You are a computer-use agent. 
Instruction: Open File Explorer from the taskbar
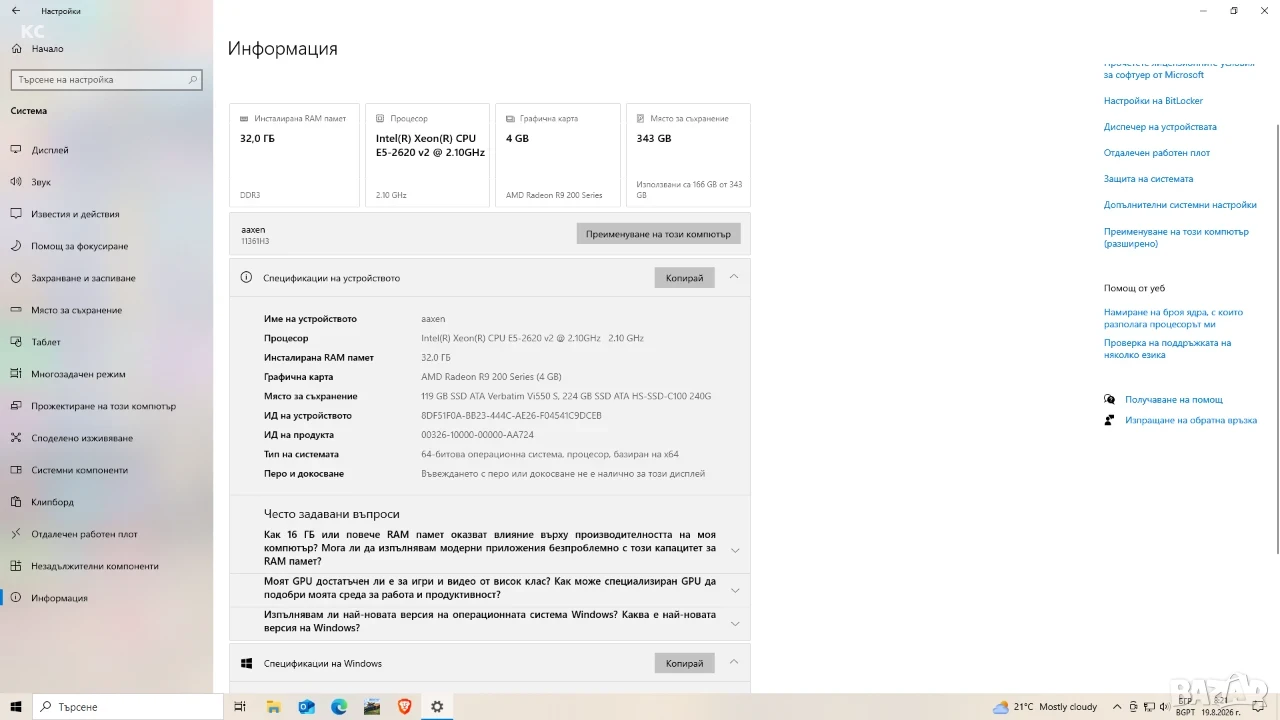274,707
